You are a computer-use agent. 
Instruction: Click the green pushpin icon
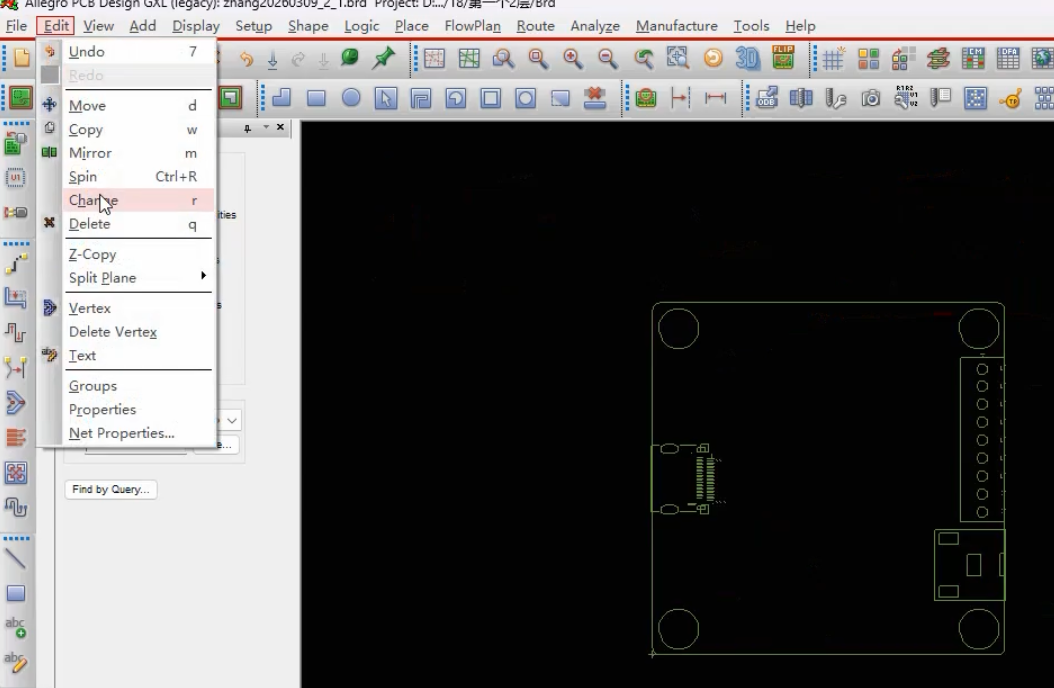click(x=384, y=58)
